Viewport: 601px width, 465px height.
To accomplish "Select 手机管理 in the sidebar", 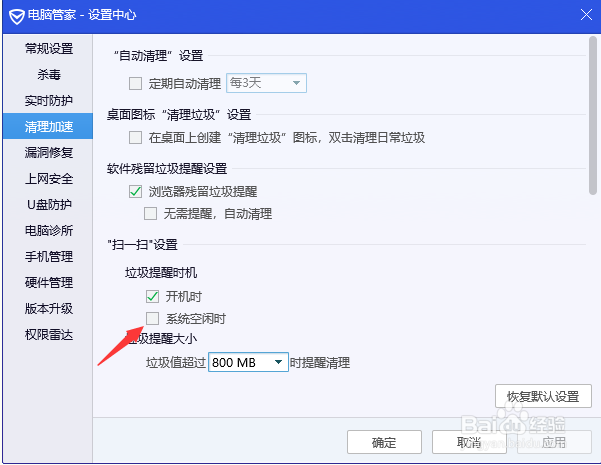I will [49, 256].
